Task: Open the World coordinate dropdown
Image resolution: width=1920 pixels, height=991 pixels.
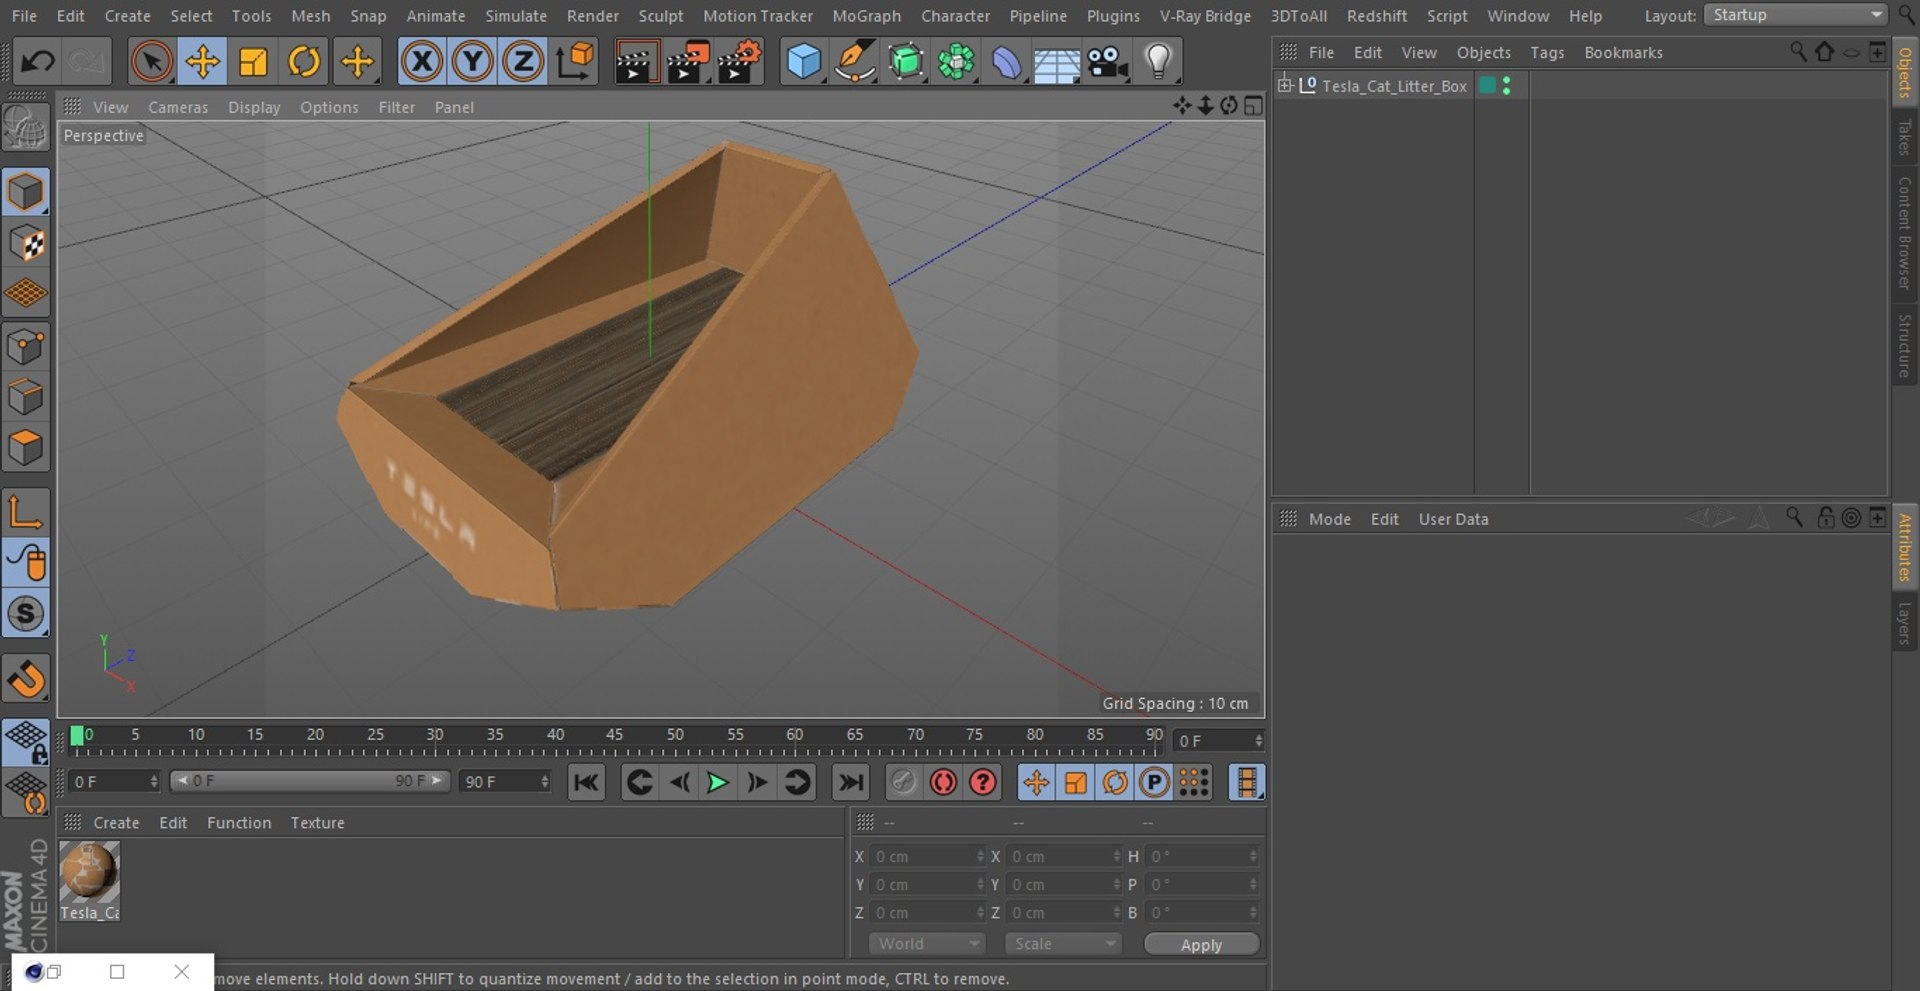Action: pos(927,944)
